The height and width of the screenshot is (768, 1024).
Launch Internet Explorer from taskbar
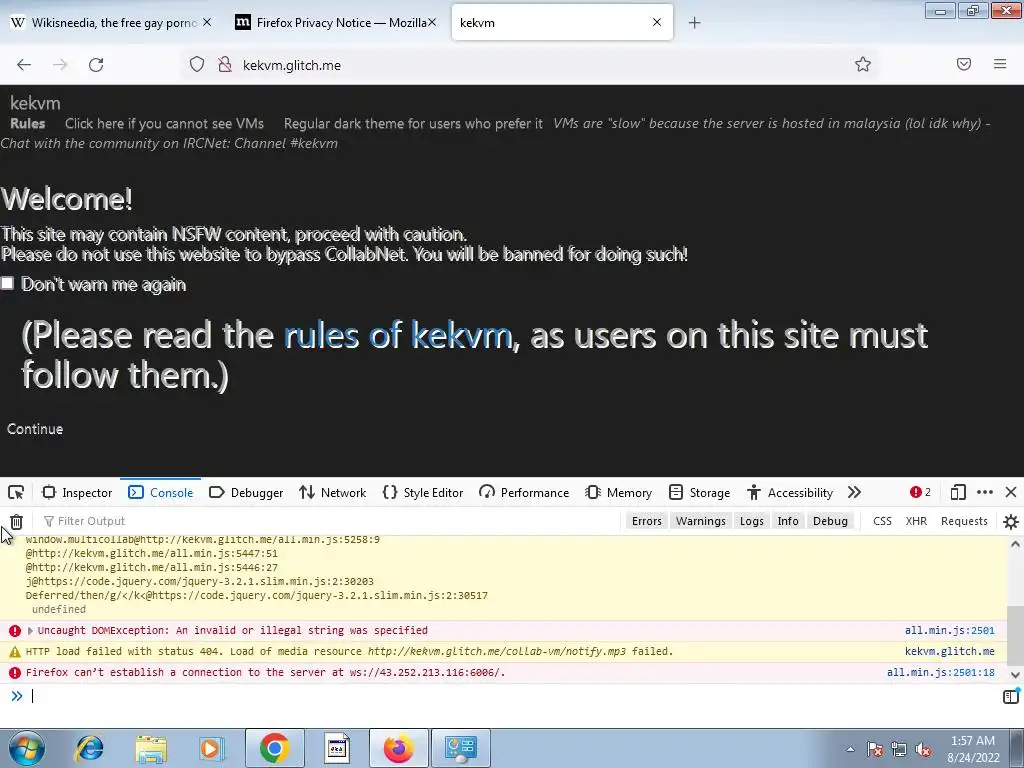[x=89, y=748]
